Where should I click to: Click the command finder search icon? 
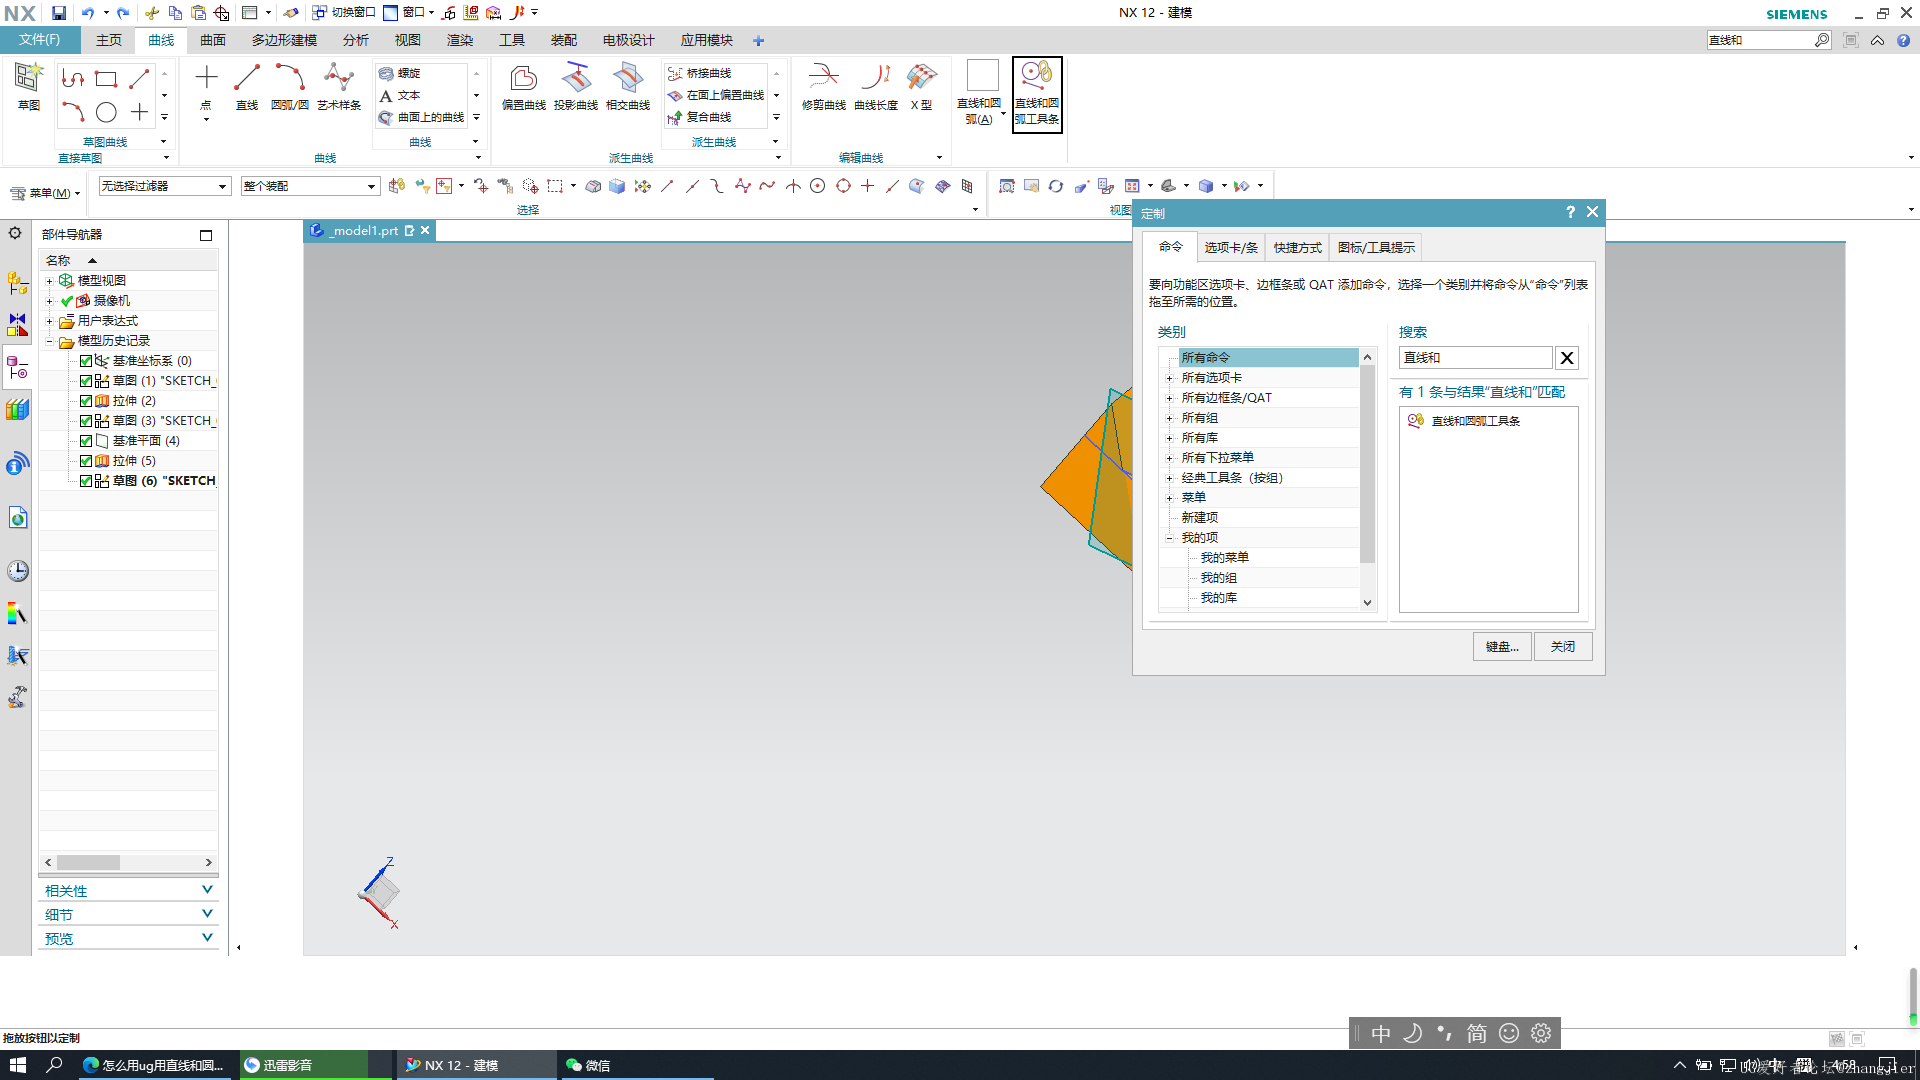1822,40
